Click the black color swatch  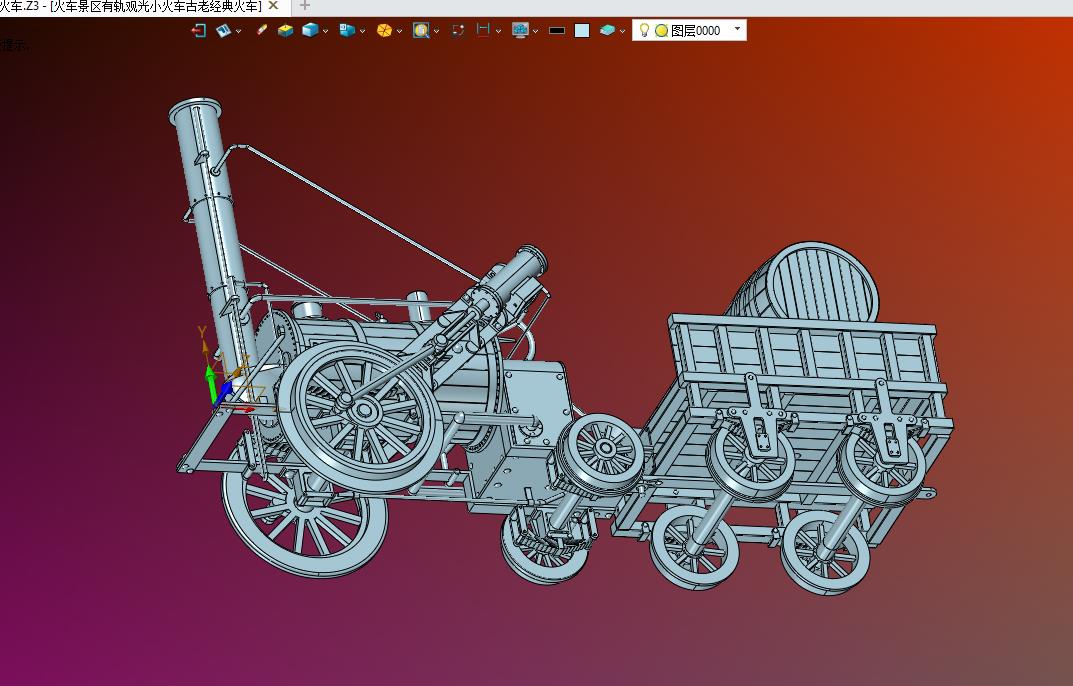coord(557,31)
